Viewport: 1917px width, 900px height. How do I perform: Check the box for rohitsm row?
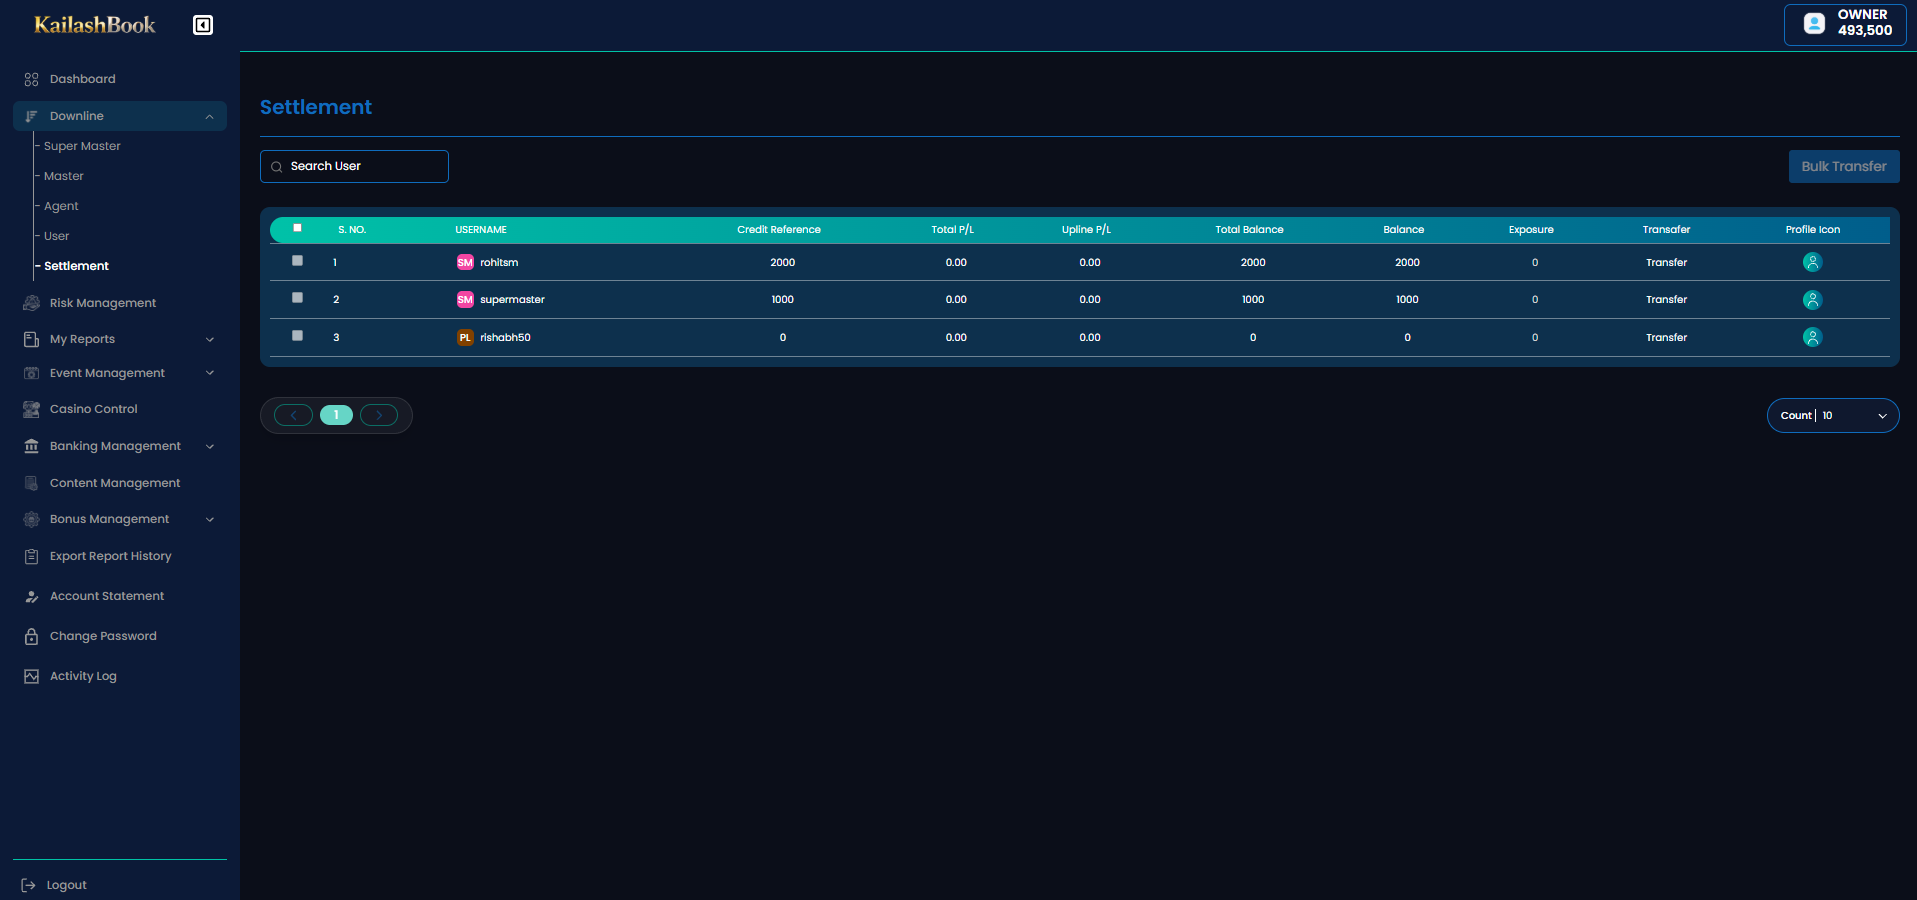tap(297, 260)
